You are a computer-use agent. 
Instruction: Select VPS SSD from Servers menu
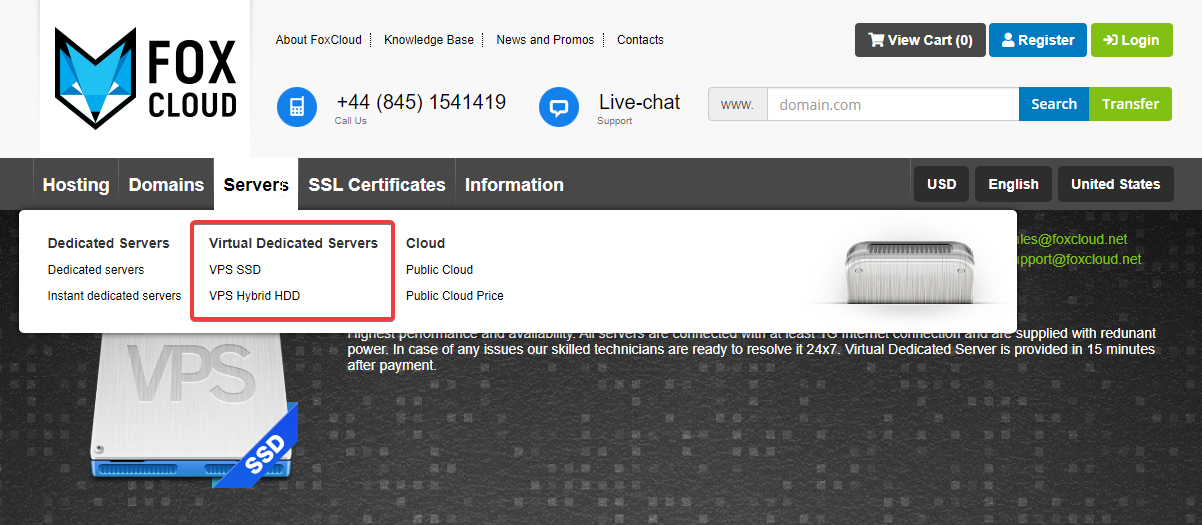click(235, 270)
